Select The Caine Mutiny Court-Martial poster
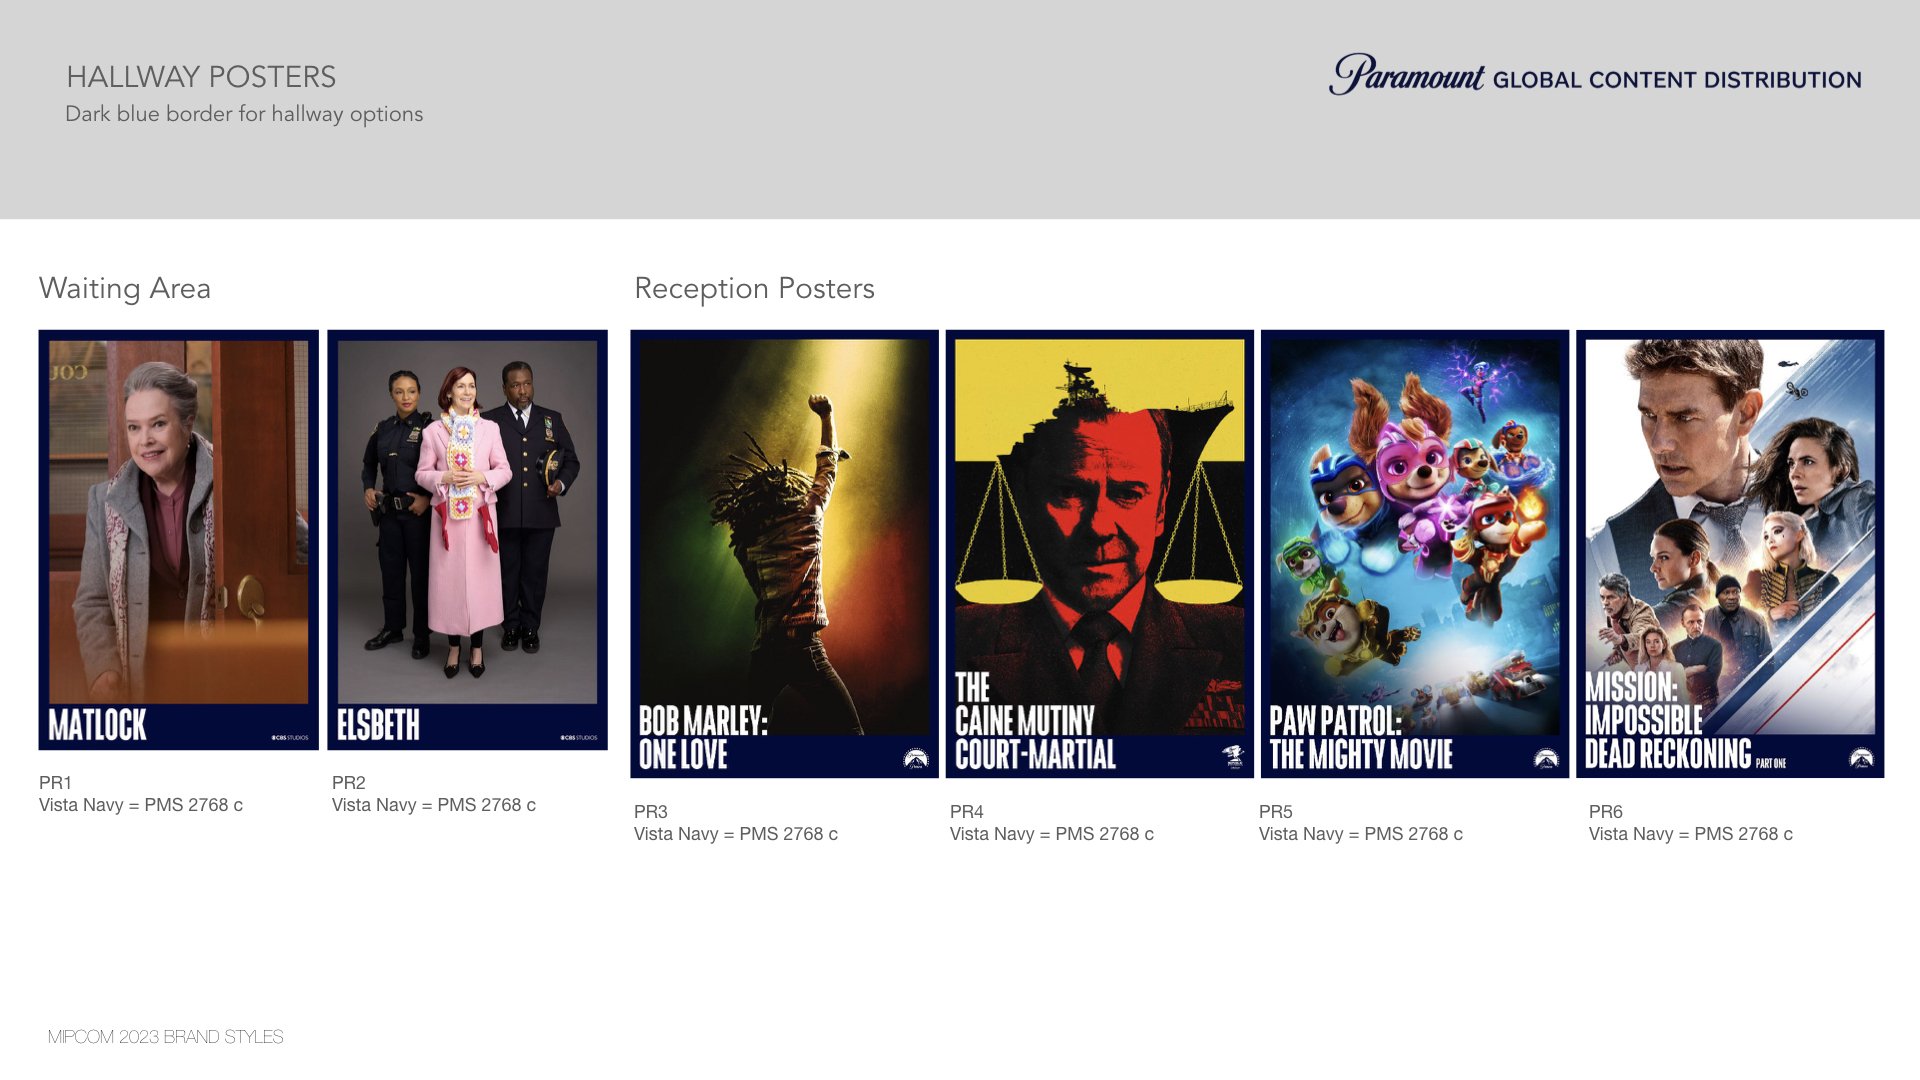Screen dimensions: 1920x1080 (1099, 554)
